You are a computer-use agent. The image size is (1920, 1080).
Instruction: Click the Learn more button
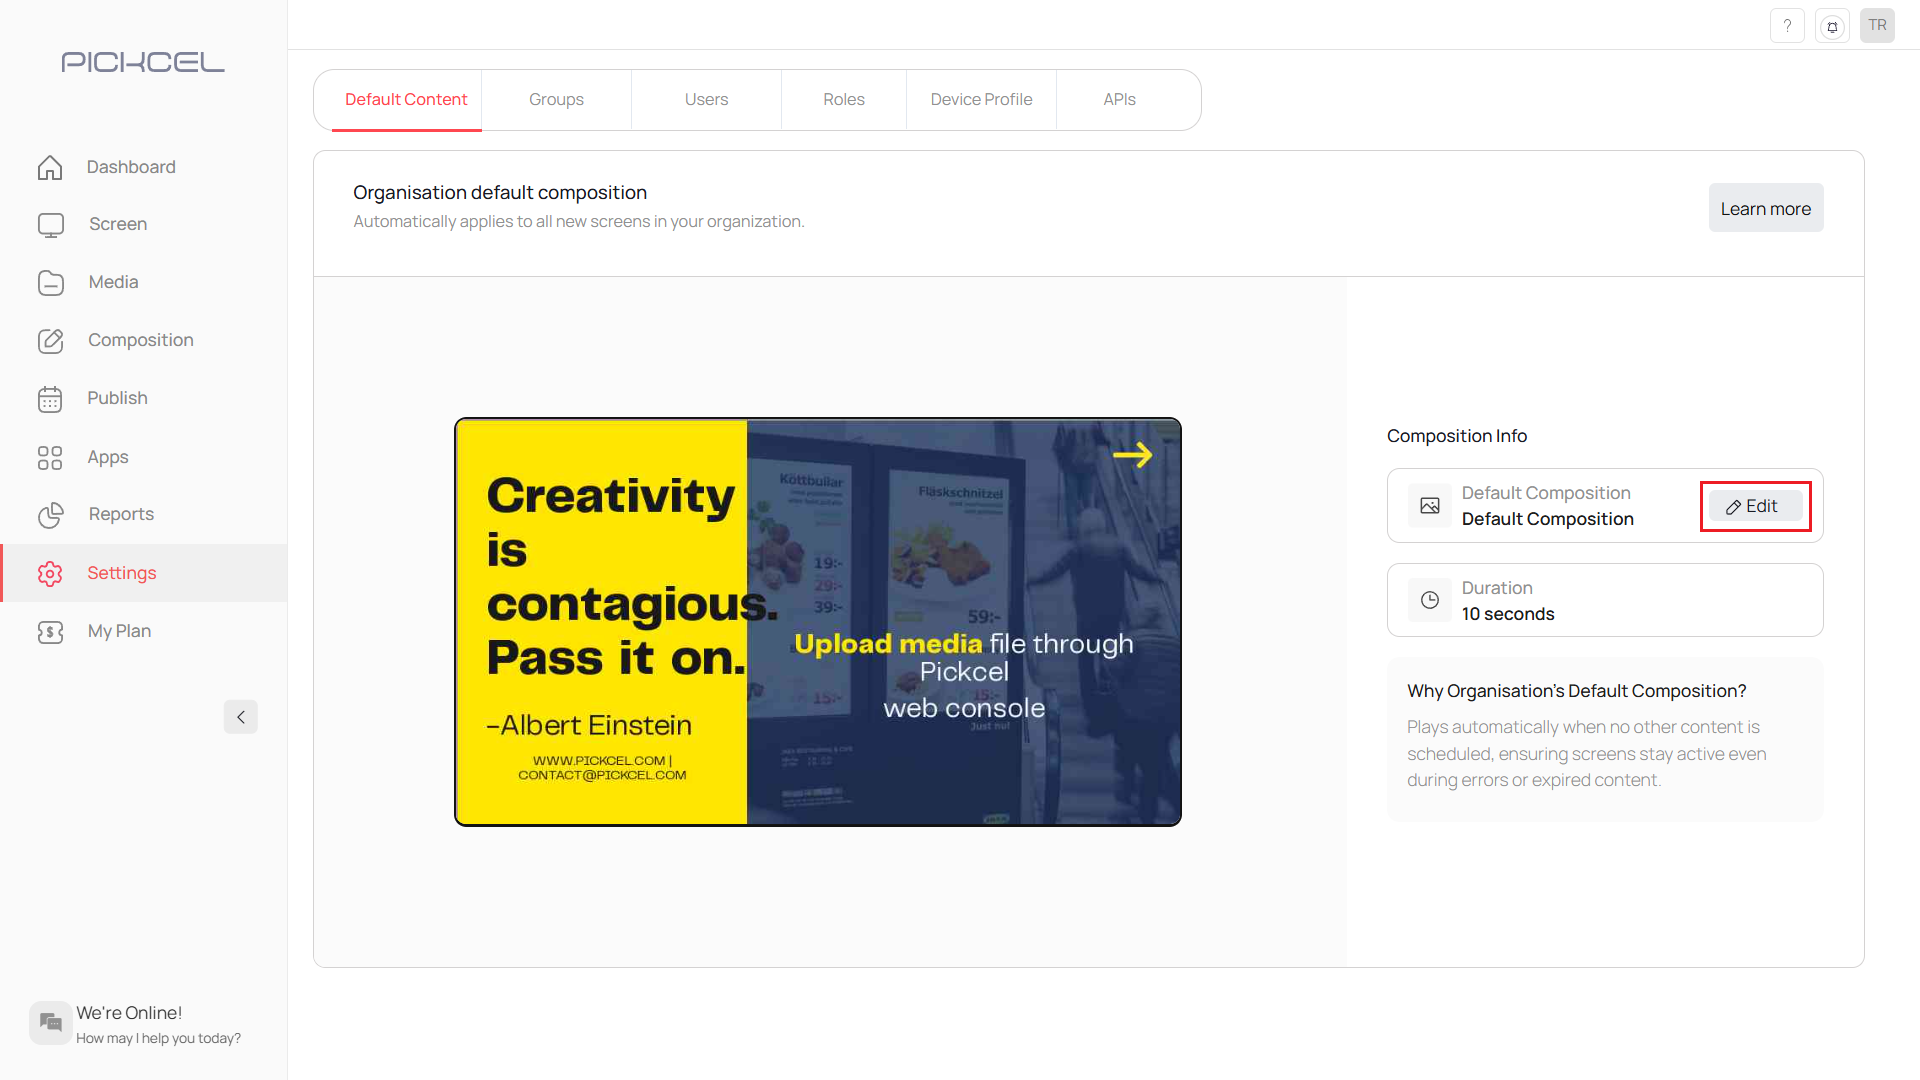pyautogui.click(x=1765, y=208)
